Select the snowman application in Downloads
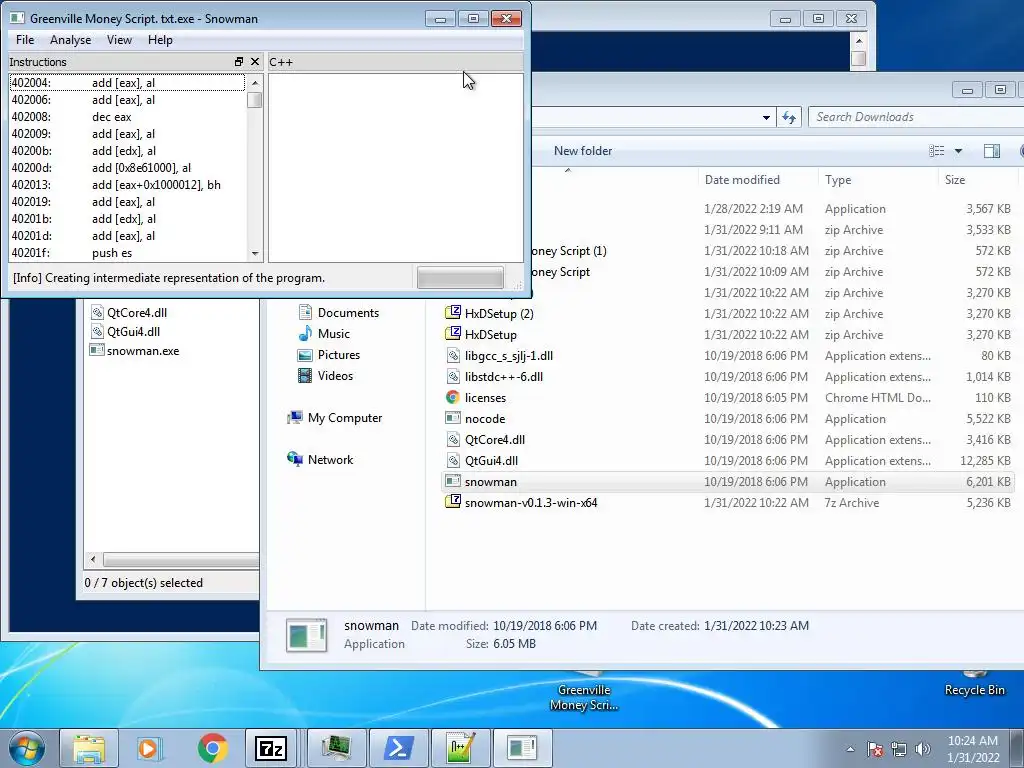 pyautogui.click(x=727, y=481)
